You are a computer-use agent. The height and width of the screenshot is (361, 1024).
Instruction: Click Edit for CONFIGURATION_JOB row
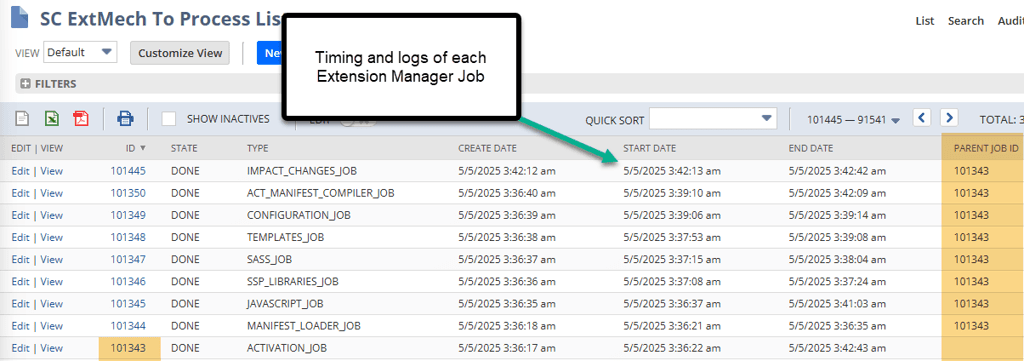(x=20, y=215)
